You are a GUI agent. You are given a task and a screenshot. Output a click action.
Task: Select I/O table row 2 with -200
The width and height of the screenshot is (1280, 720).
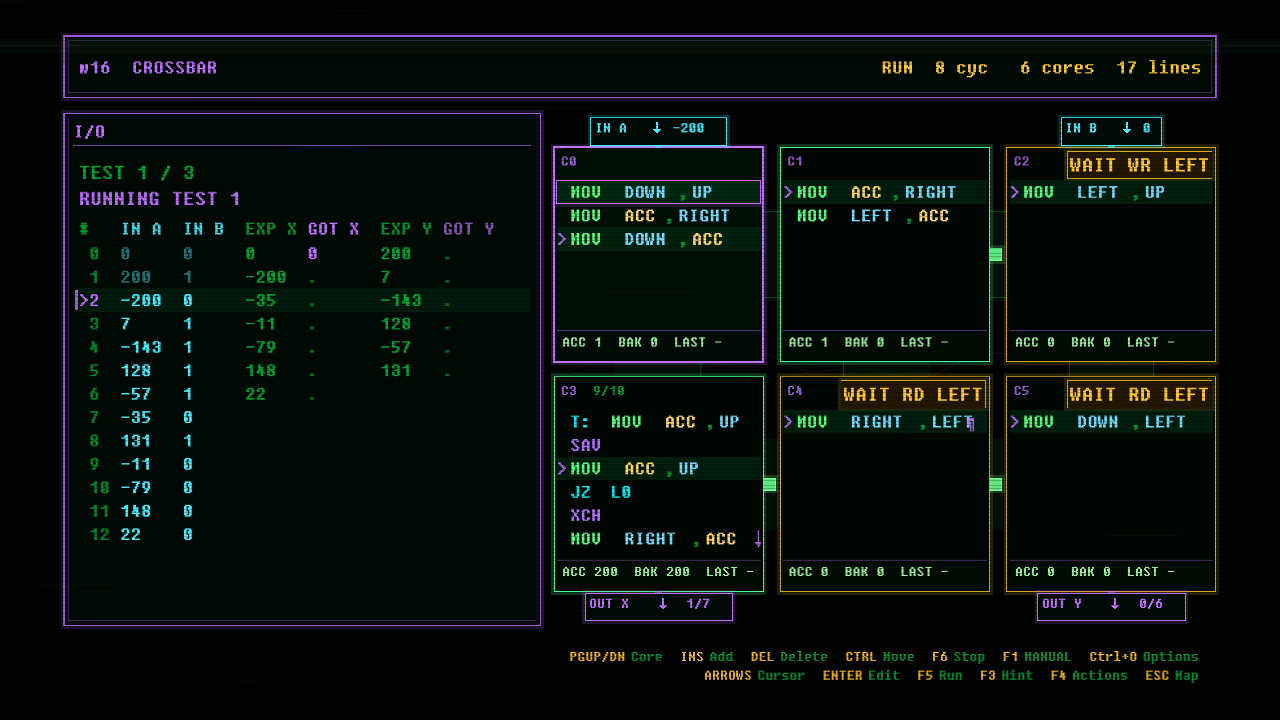coord(303,300)
